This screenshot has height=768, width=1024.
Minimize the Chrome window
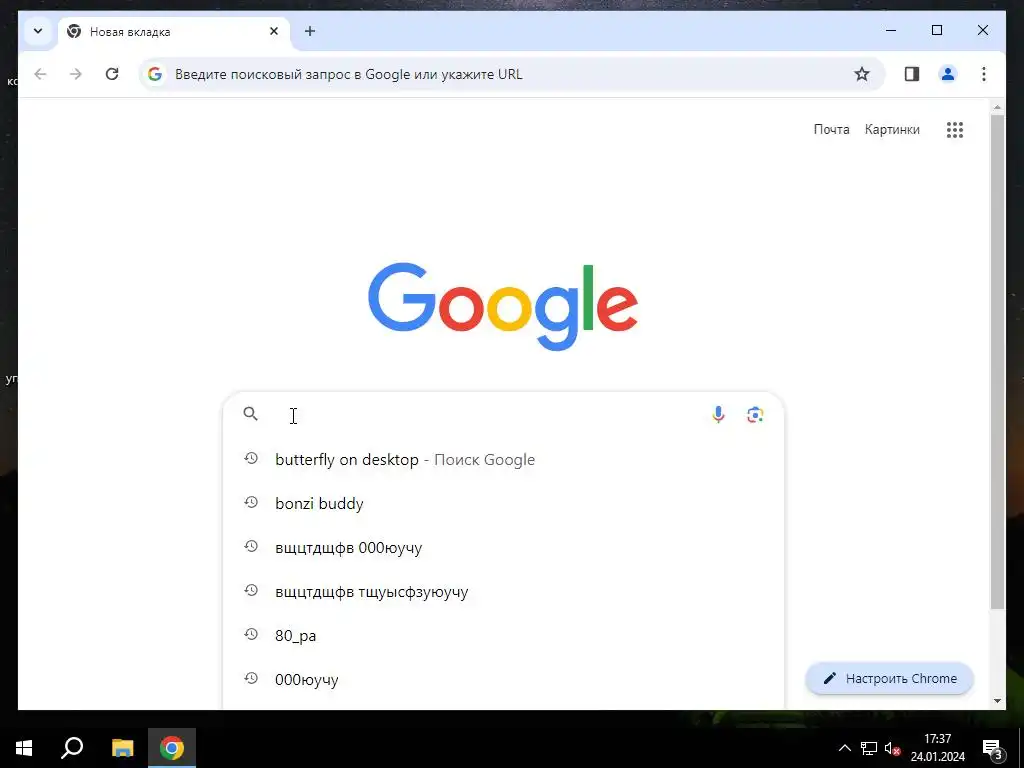point(891,30)
